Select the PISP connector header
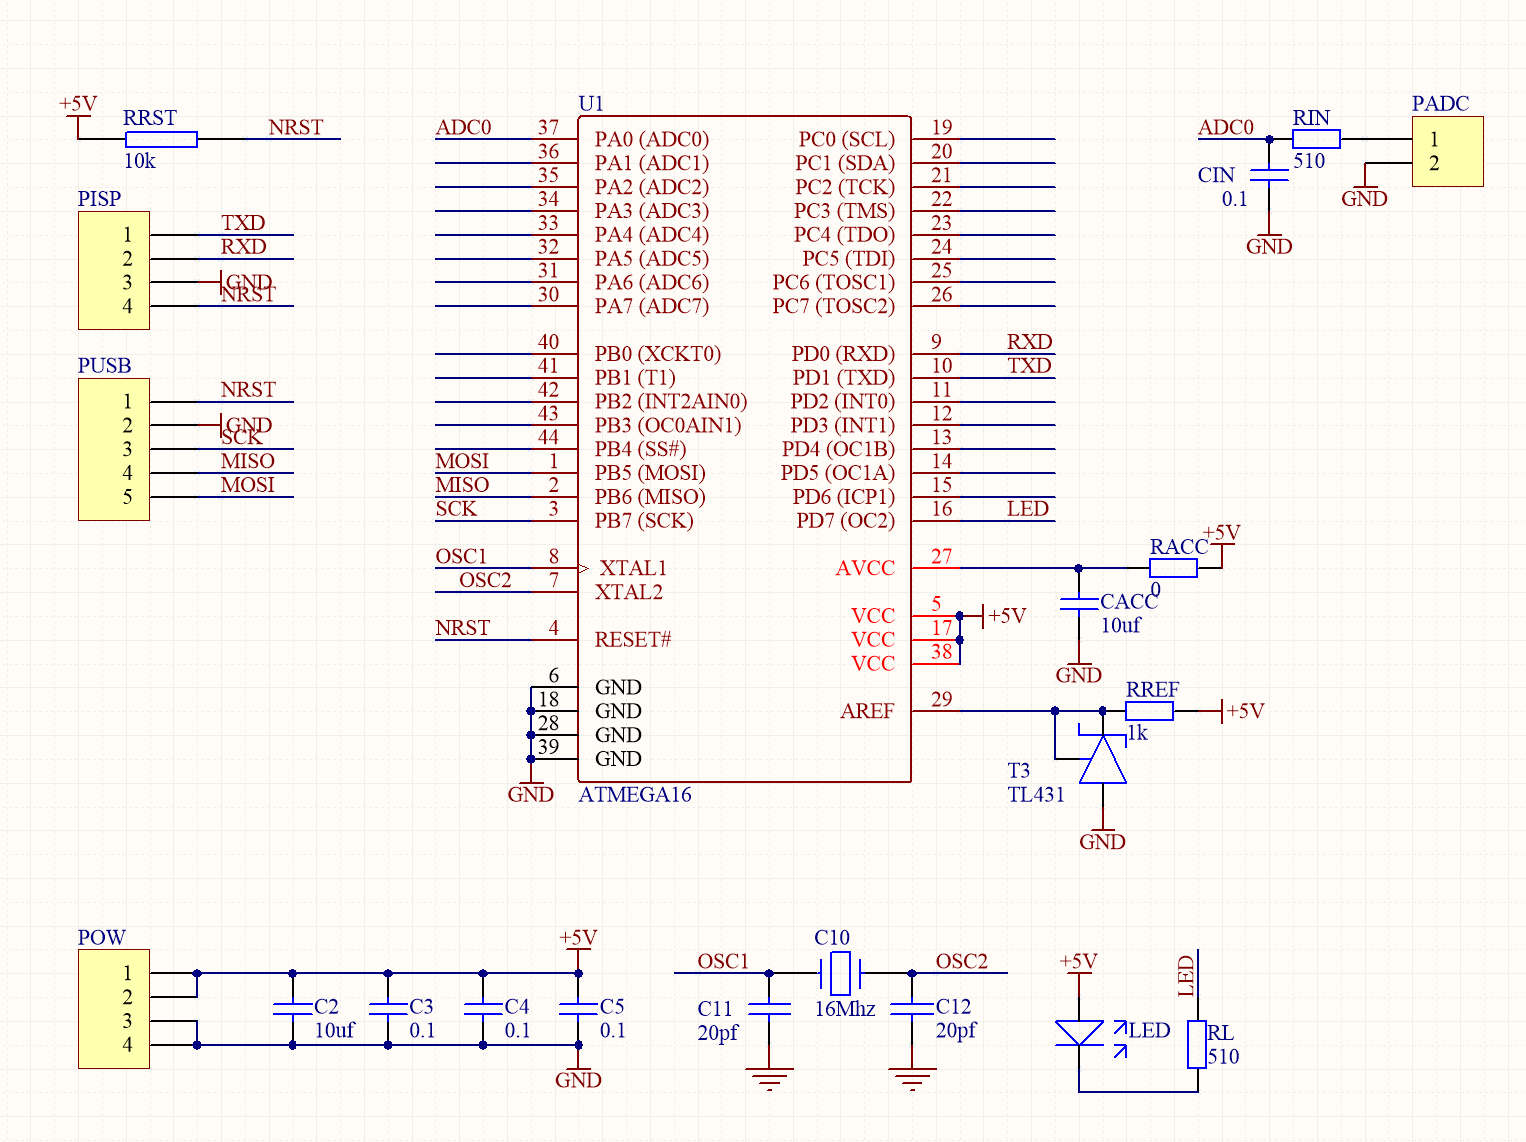 [x=113, y=269]
